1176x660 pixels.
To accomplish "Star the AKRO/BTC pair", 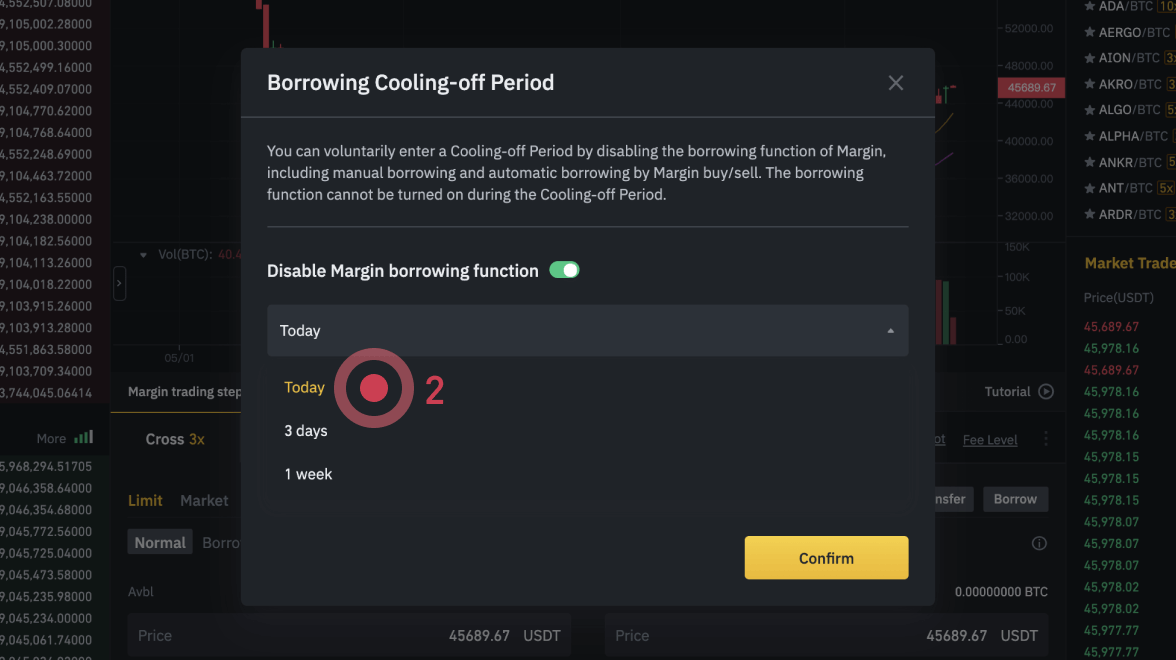I will tap(1090, 84).
